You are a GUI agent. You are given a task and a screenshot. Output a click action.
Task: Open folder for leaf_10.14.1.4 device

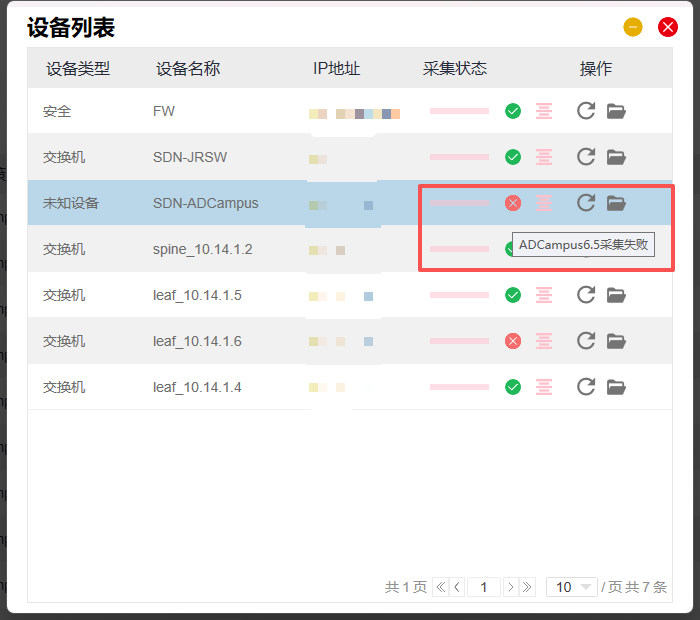tap(616, 387)
